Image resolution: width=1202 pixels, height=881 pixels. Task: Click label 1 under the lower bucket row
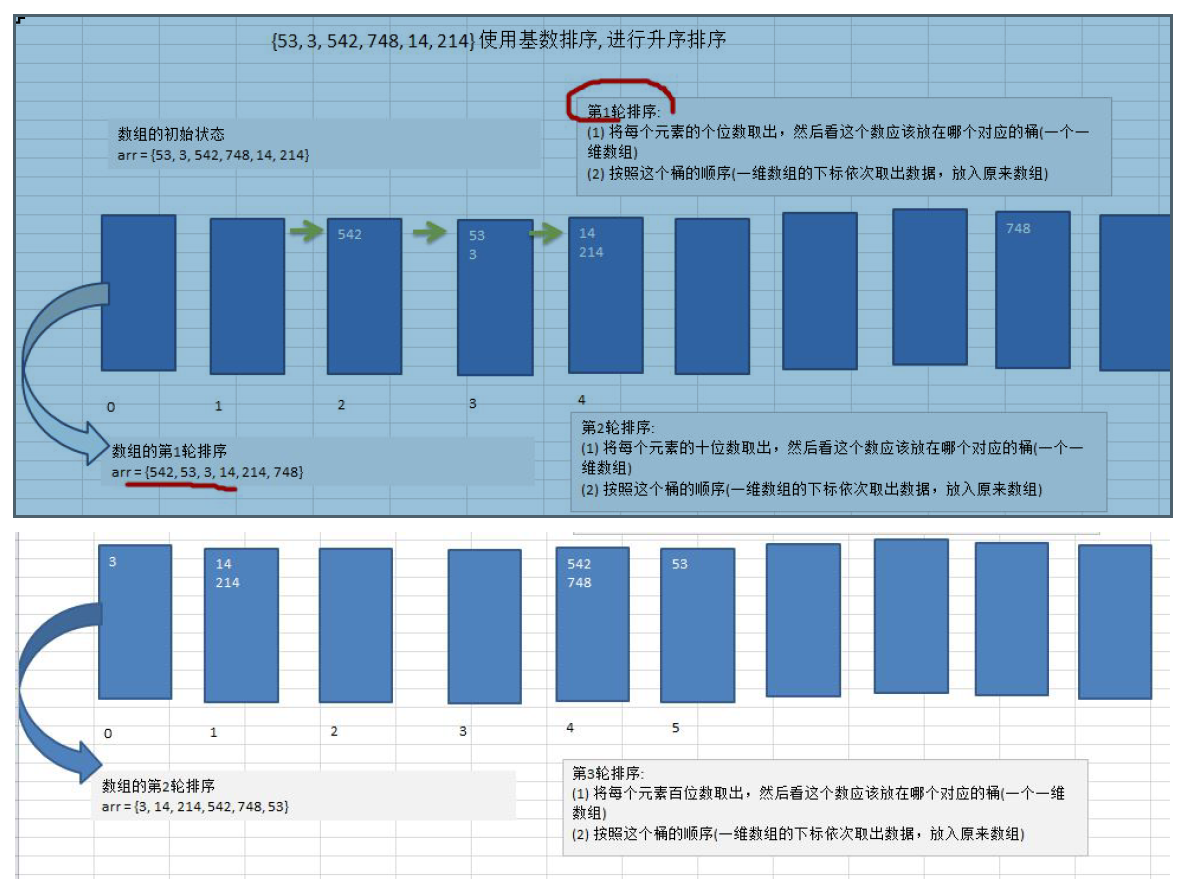(x=214, y=733)
